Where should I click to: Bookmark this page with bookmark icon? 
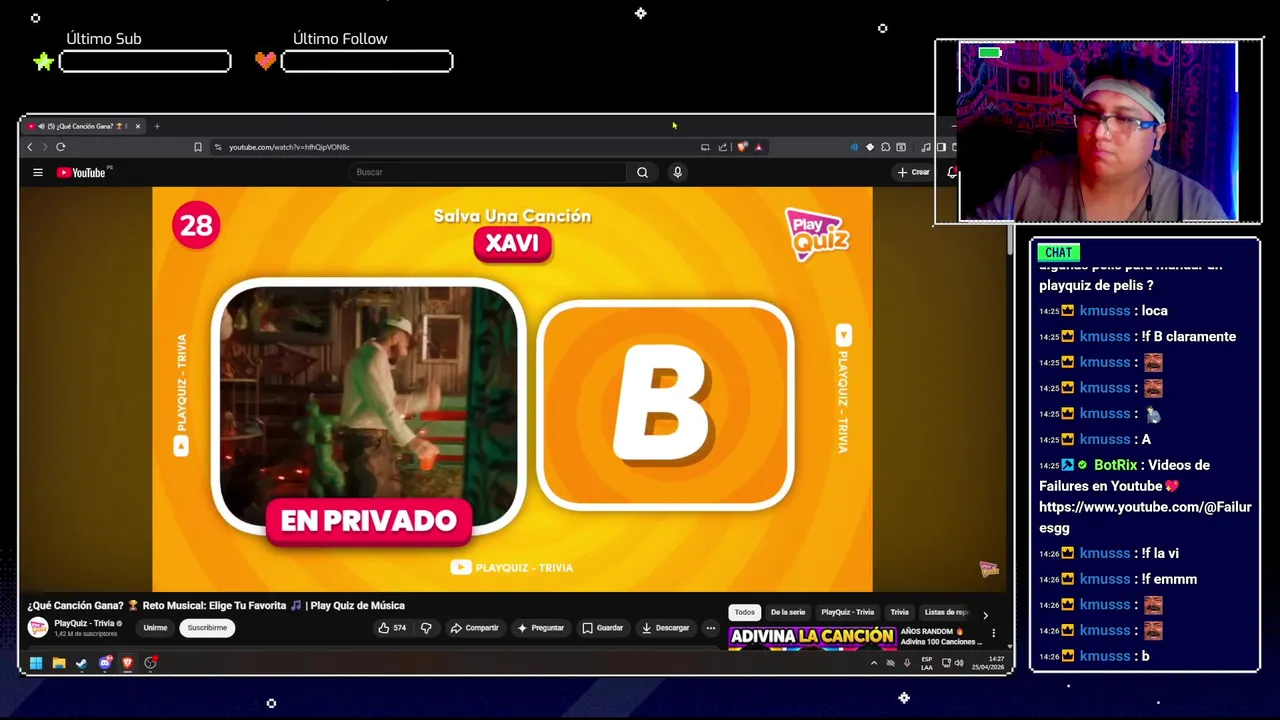(x=197, y=147)
